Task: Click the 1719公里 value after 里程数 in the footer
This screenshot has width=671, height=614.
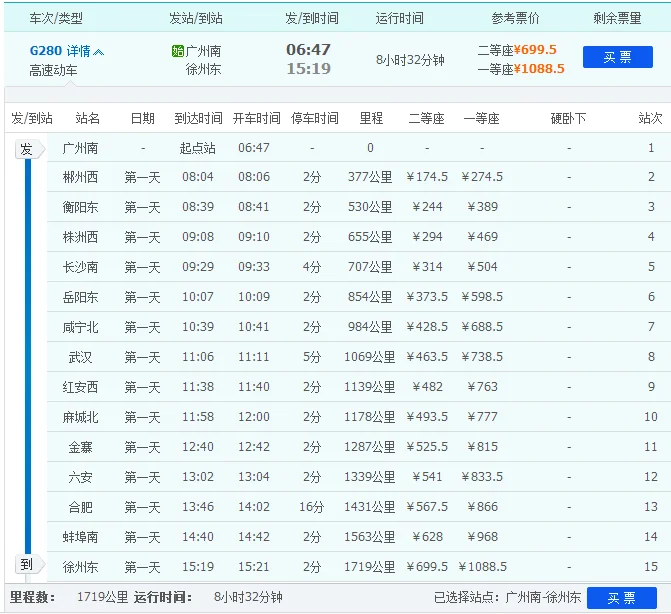Action: point(102,597)
